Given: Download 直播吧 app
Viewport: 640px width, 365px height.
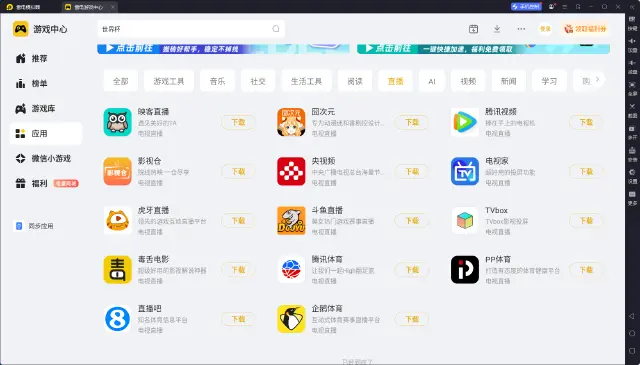Looking at the screenshot, I should [x=238, y=319].
